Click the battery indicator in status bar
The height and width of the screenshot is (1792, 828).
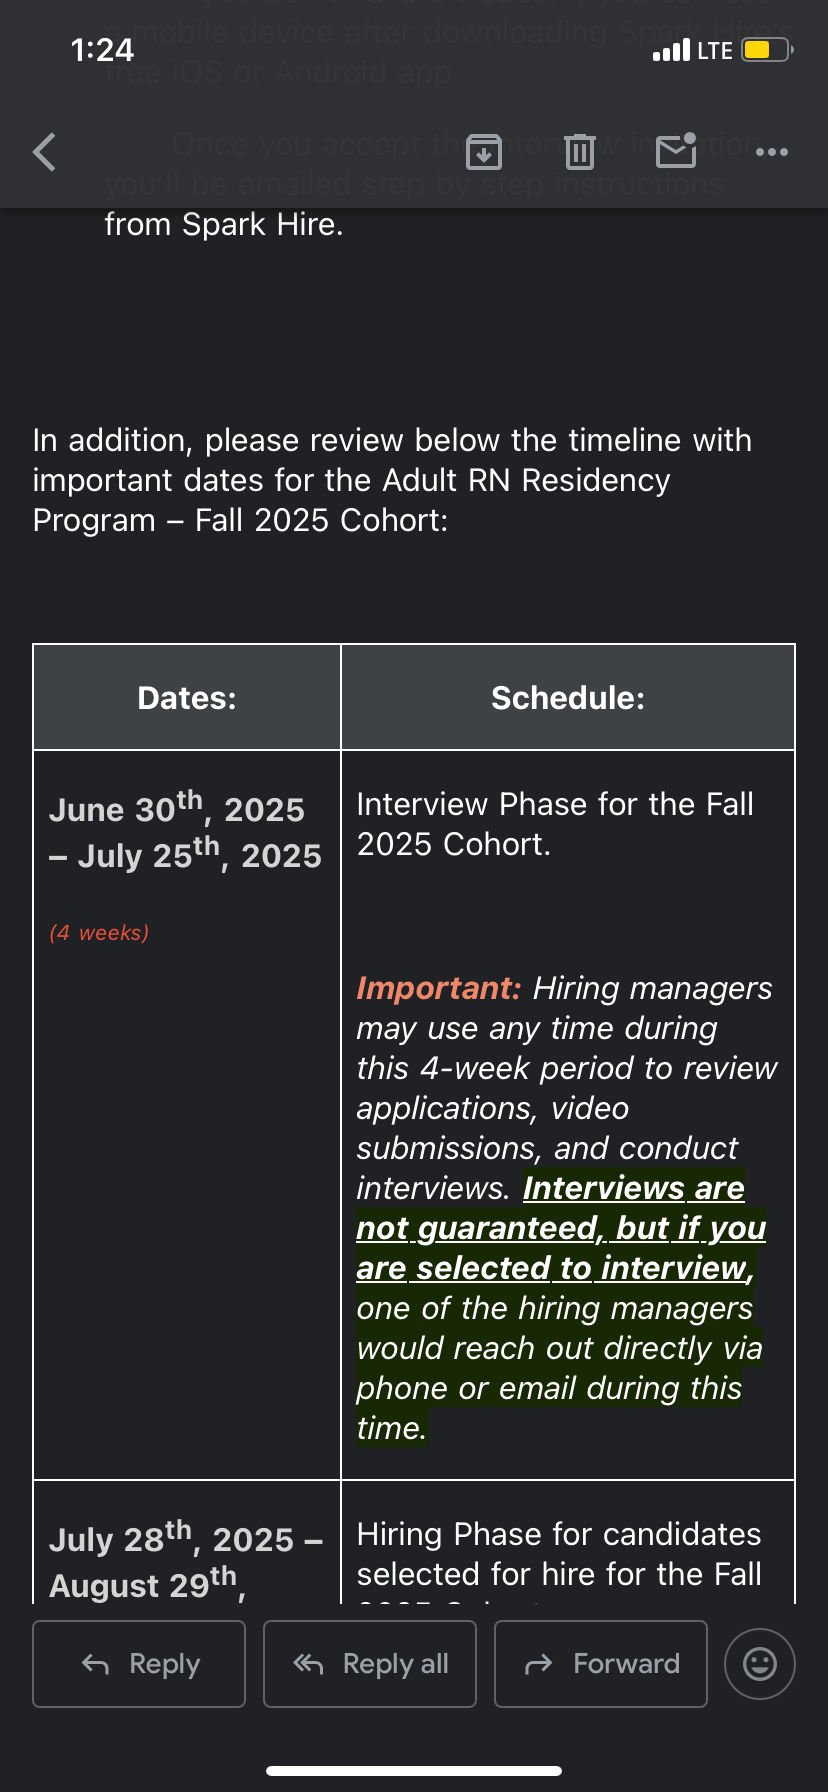pyautogui.click(x=768, y=50)
